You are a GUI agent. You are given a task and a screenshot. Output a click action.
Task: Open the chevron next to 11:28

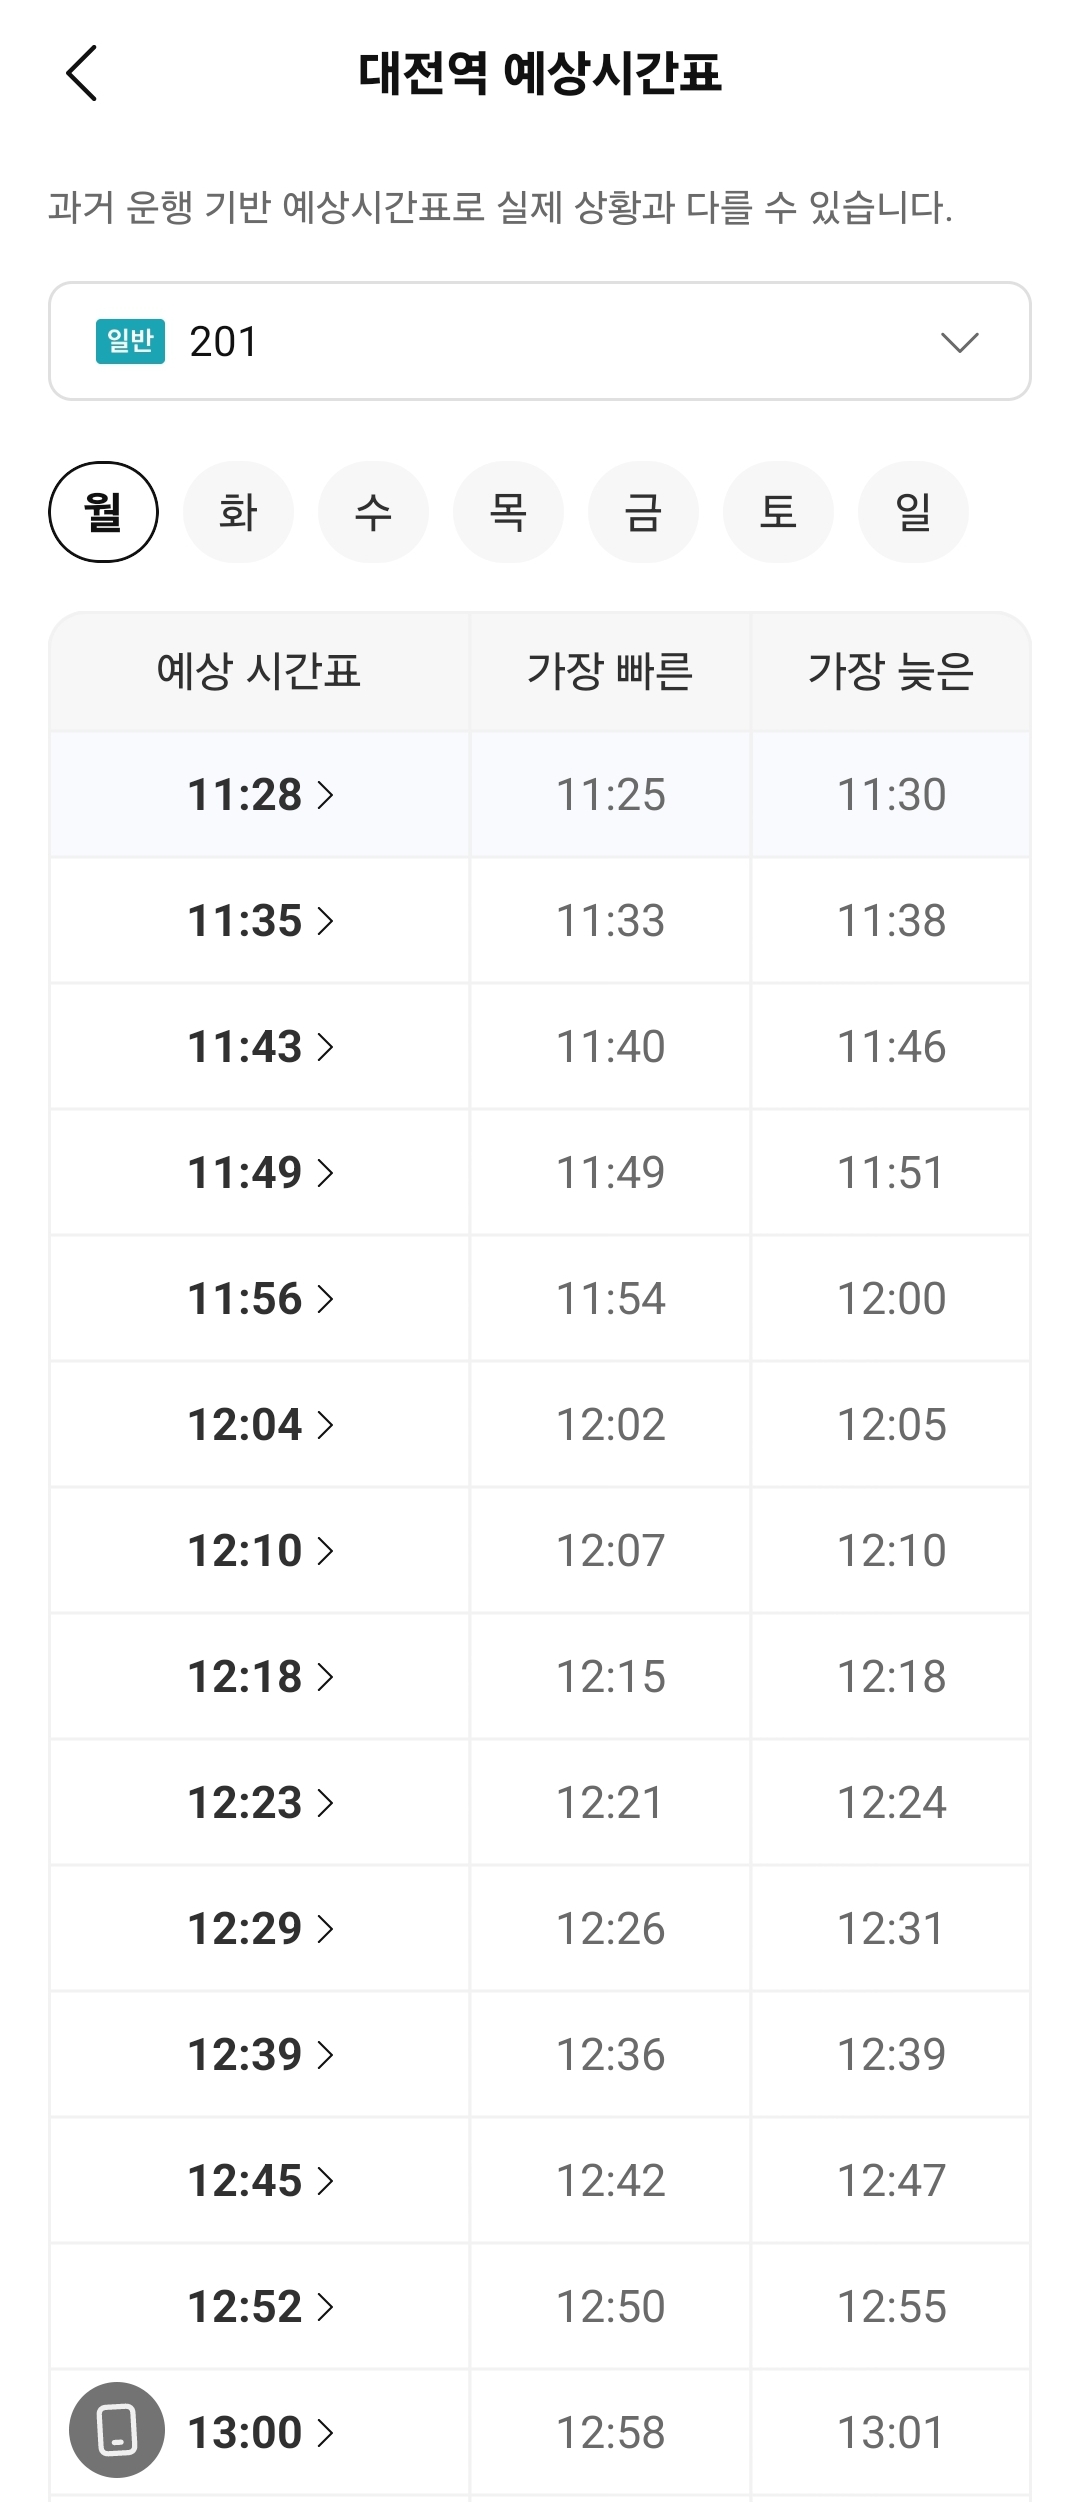[325, 795]
